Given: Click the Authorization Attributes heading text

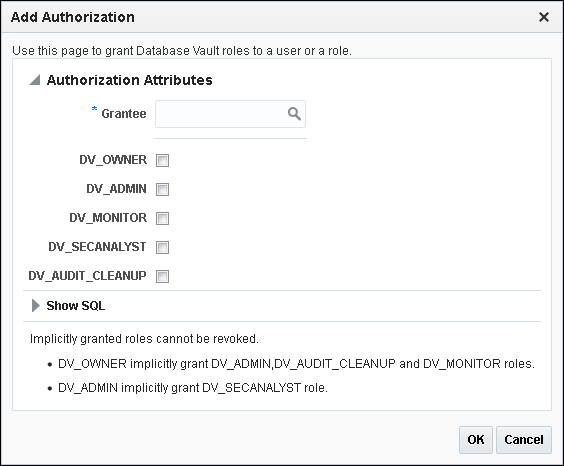Looking at the screenshot, I should coord(129,80).
